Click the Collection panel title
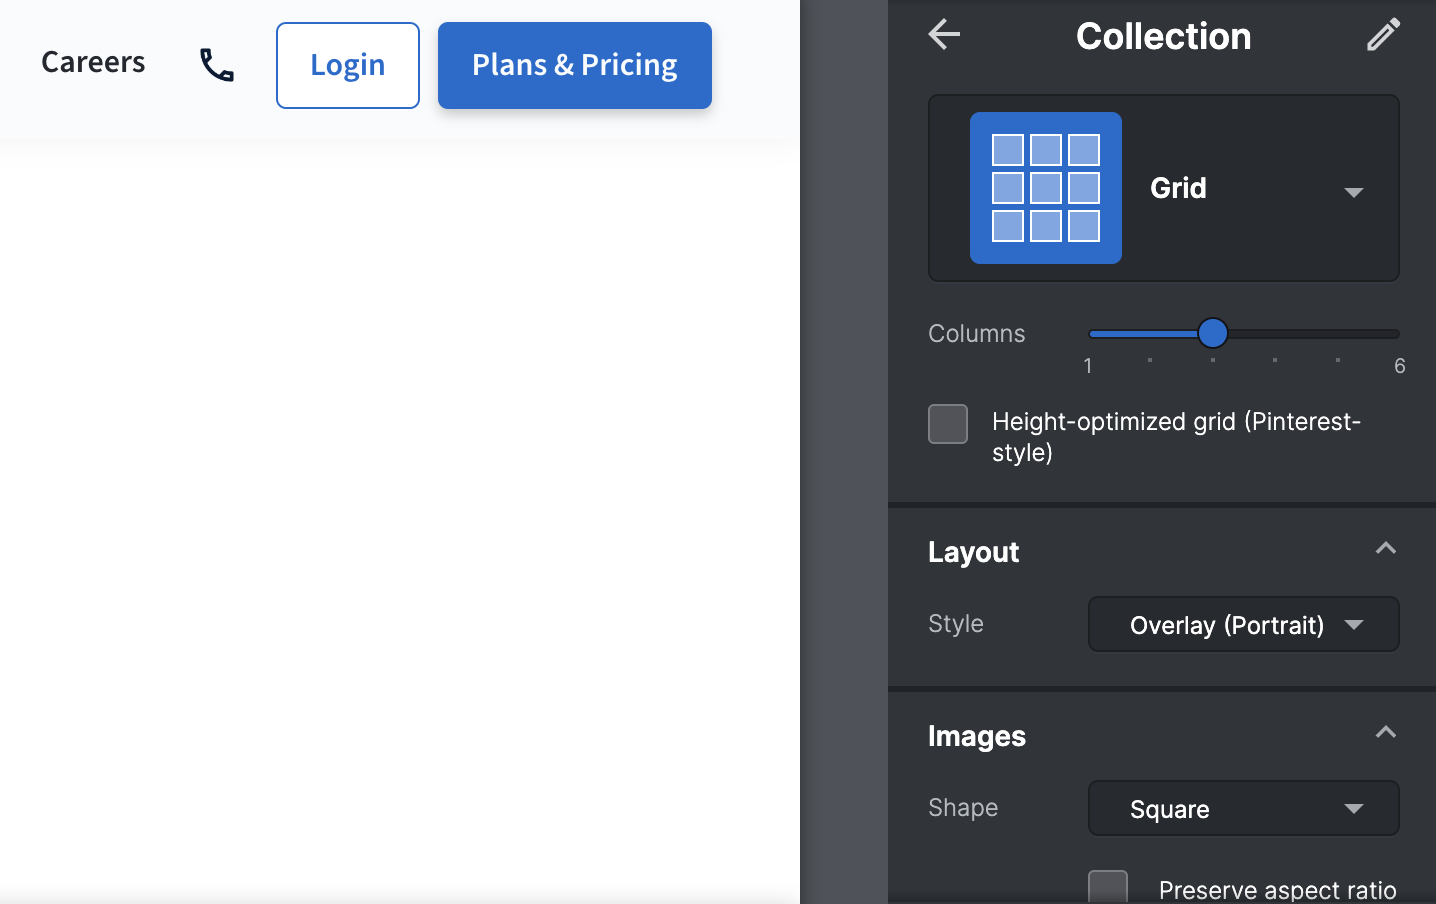Screen dimensions: 1436x904 click(1163, 36)
